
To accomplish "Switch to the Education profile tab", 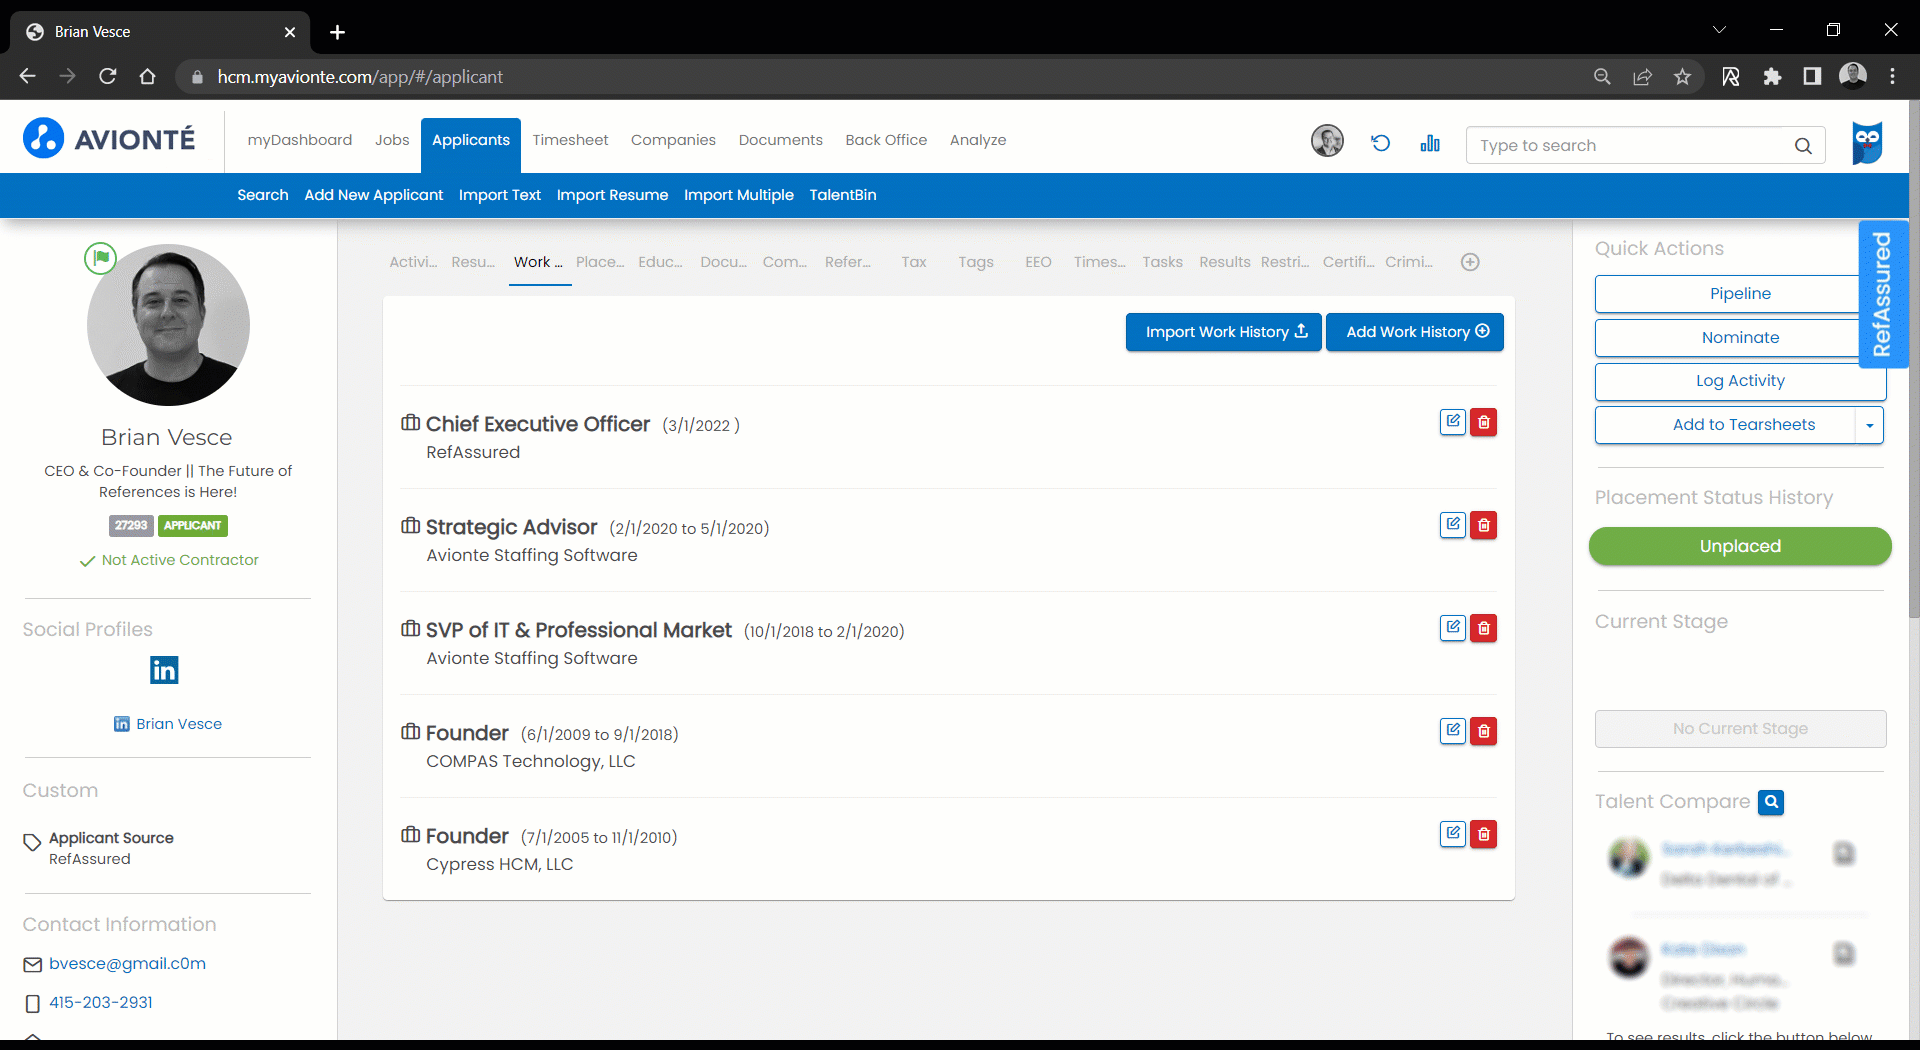I will [660, 262].
